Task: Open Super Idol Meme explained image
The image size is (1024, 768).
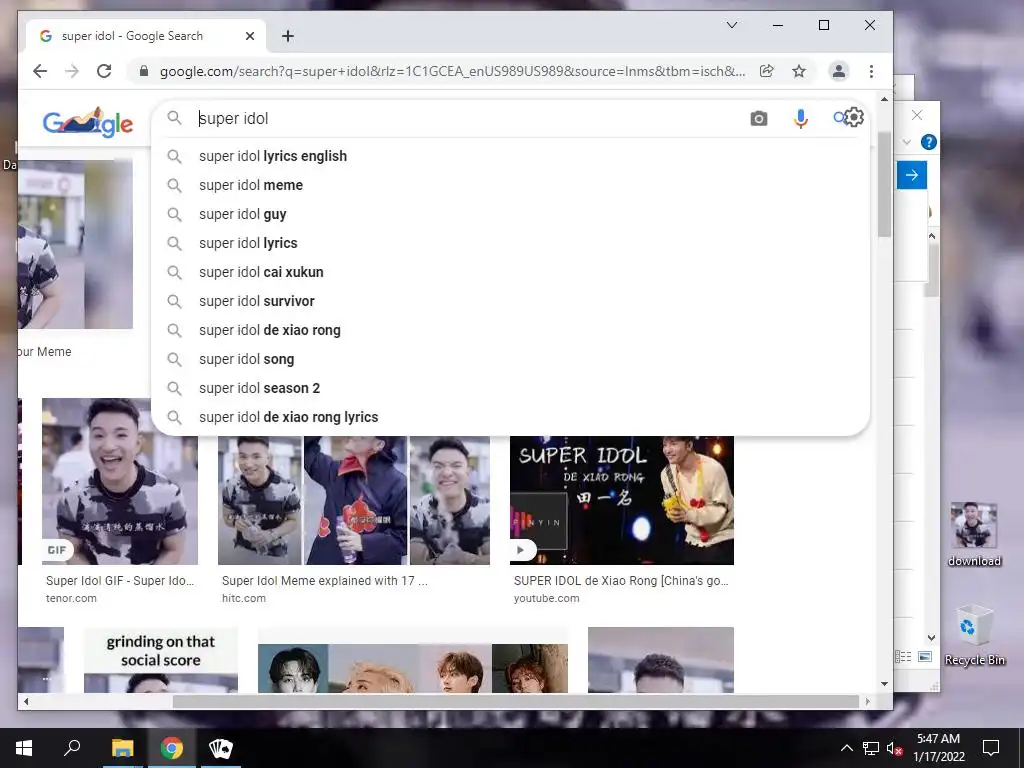Action: pyautogui.click(x=354, y=500)
